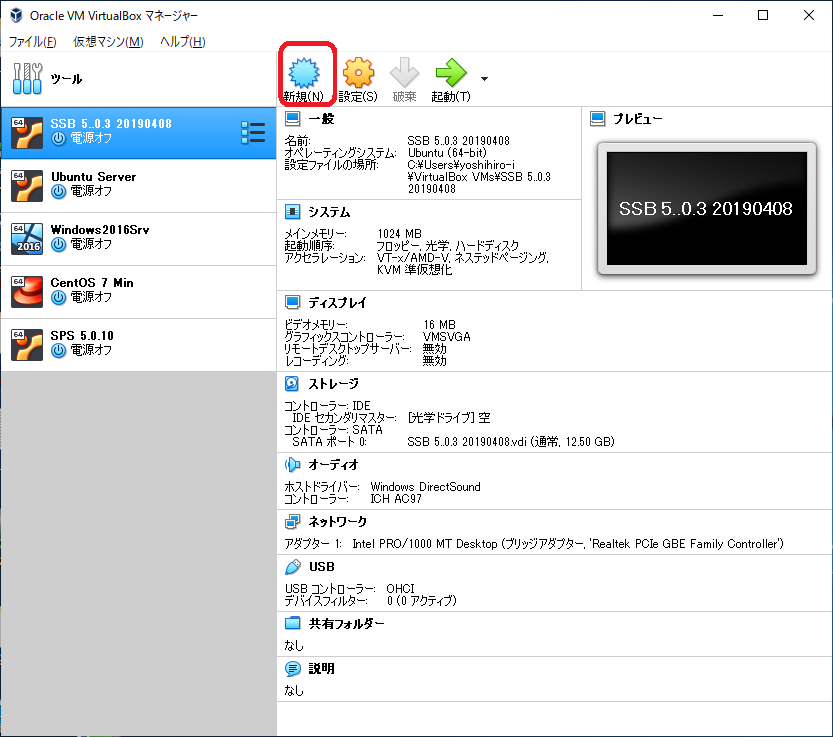
Task: Click the VirtualBox title bar cube icon
Action: point(16,15)
